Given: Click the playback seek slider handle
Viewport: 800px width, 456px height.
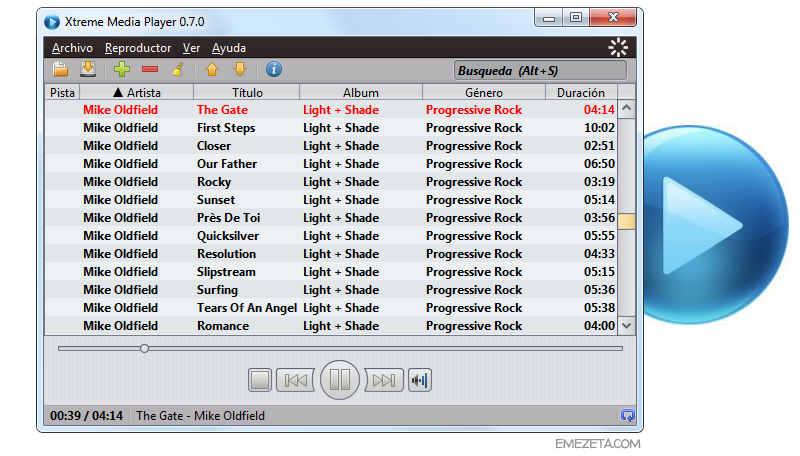Looking at the screenshot, I should pyautogui.click(x=144, y=348).
